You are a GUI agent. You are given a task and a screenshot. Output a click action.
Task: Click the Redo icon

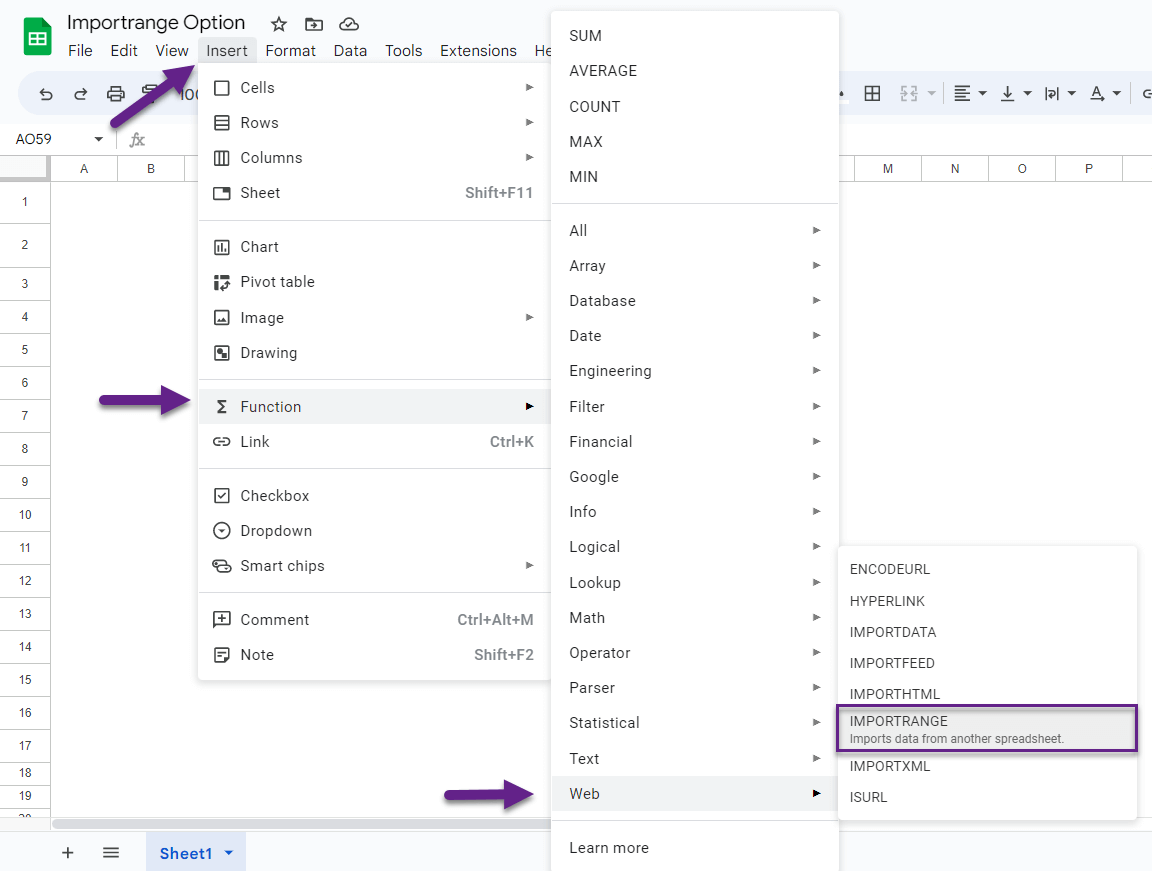[x=81, y=93]
